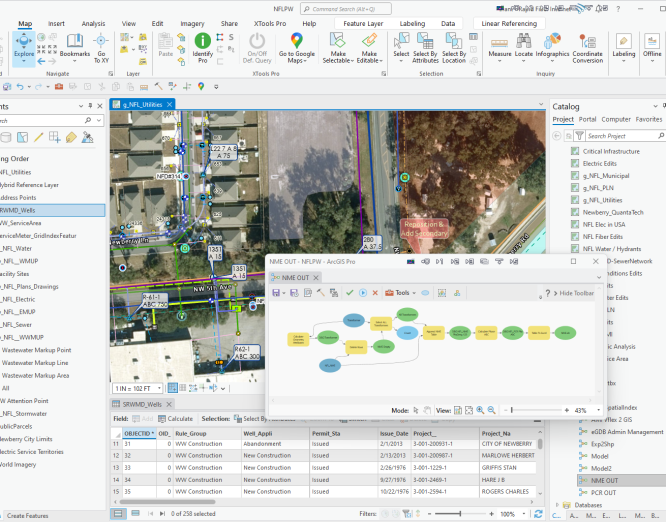This screenshot has width=666, height=522.
Task: Select Address Points layer in Contents
Action: (x=18, y=198)
